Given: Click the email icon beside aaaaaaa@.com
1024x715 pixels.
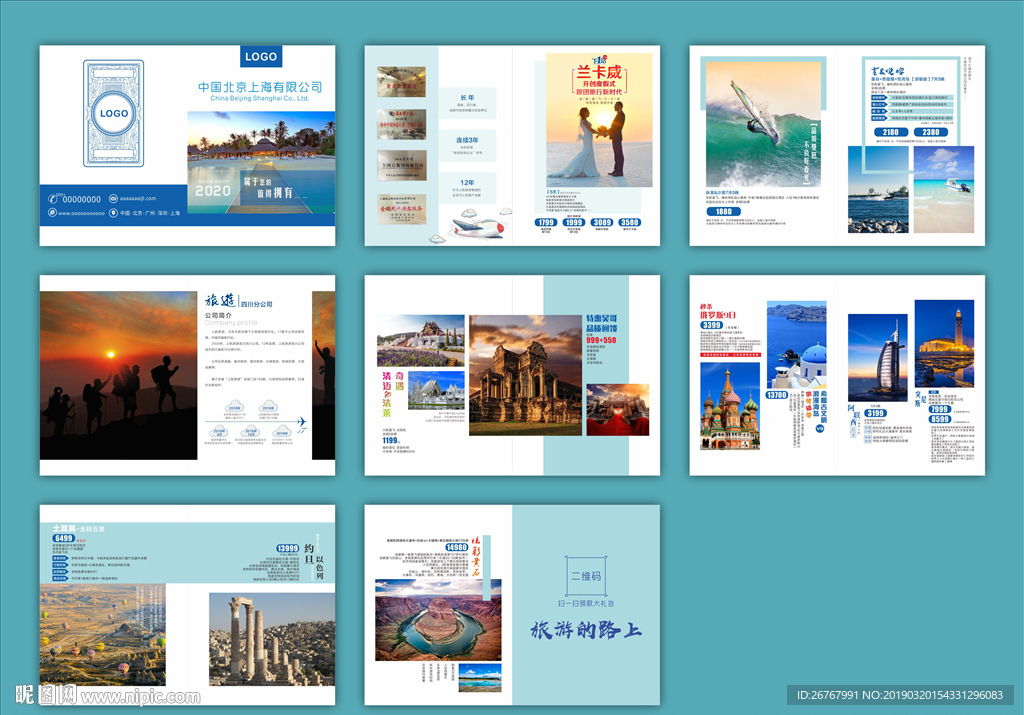Looking at the screenshot, I should pos(113,198).
